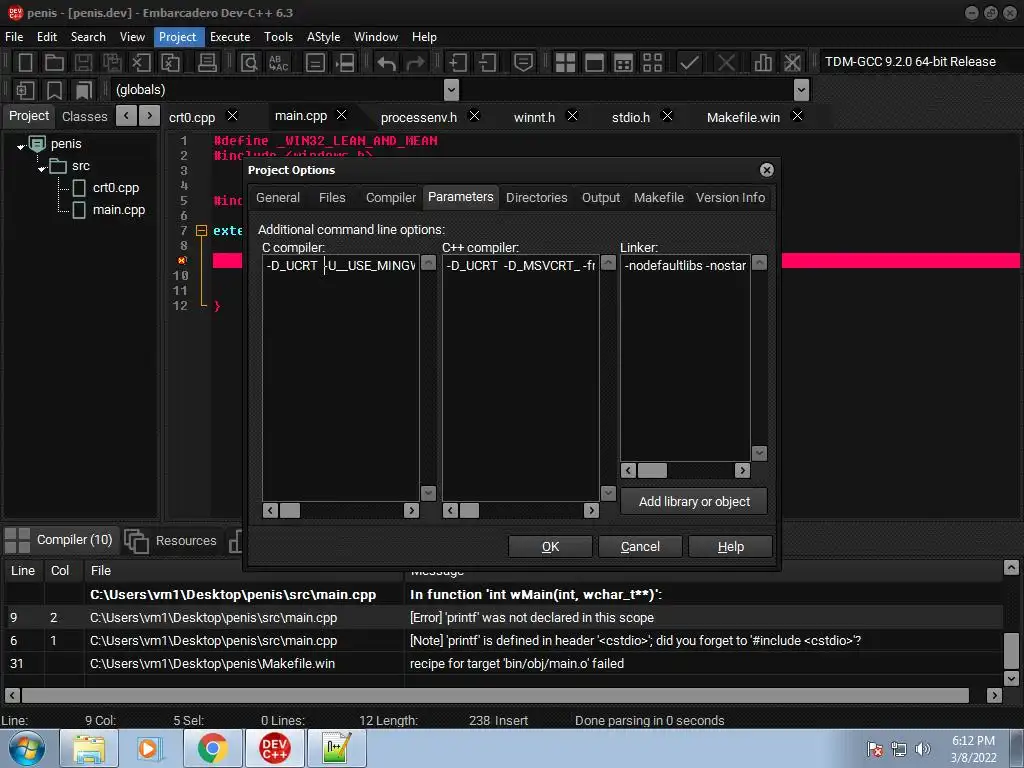Click the Help button in Project Options
This screenshot has width=1024, height=768.
730,547
